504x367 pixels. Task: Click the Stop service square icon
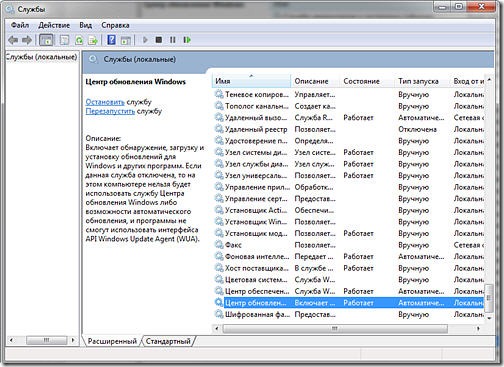[159, 40]
